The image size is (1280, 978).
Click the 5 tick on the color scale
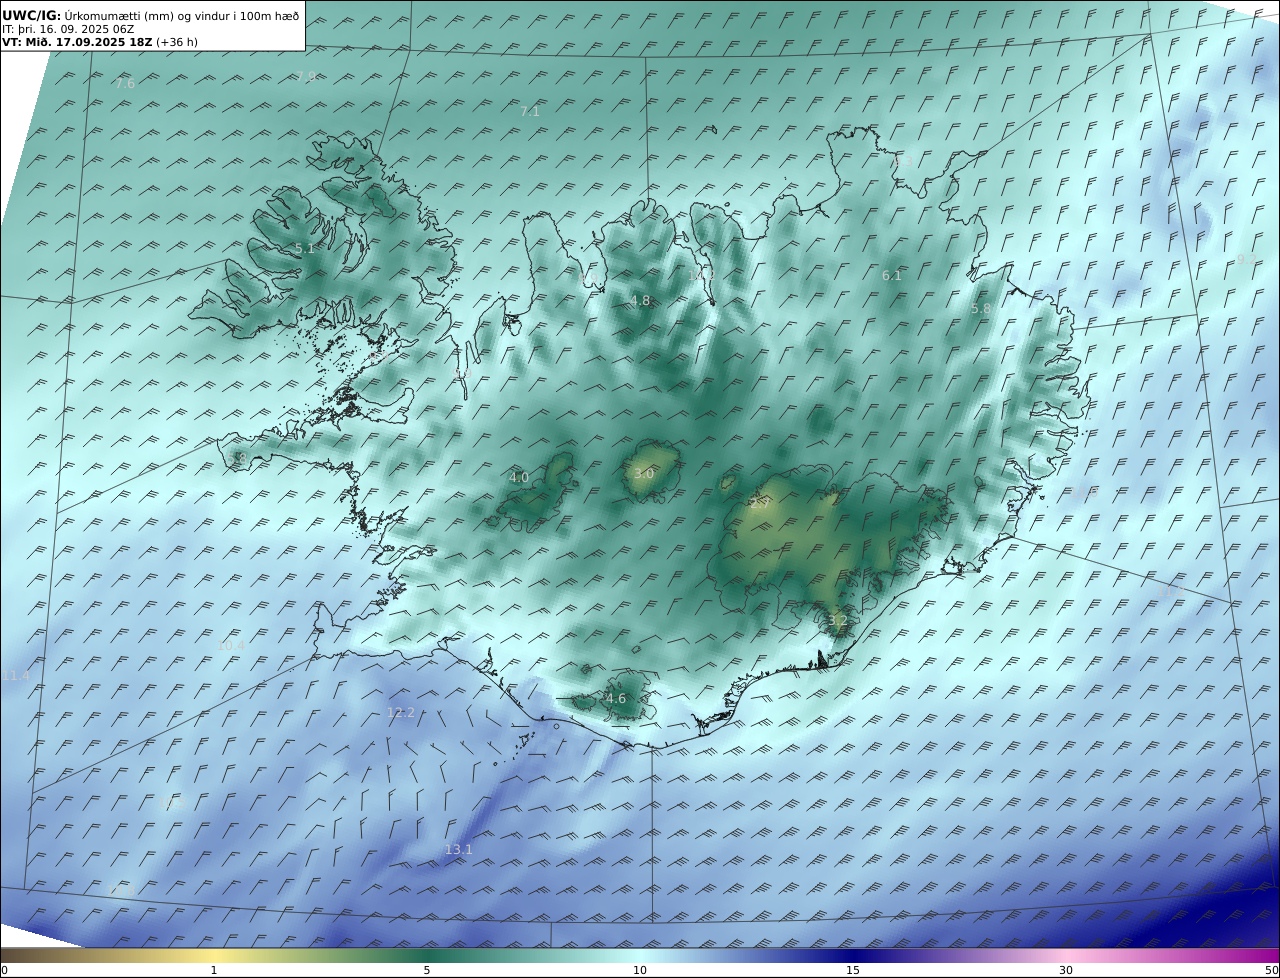pos(427,970)
